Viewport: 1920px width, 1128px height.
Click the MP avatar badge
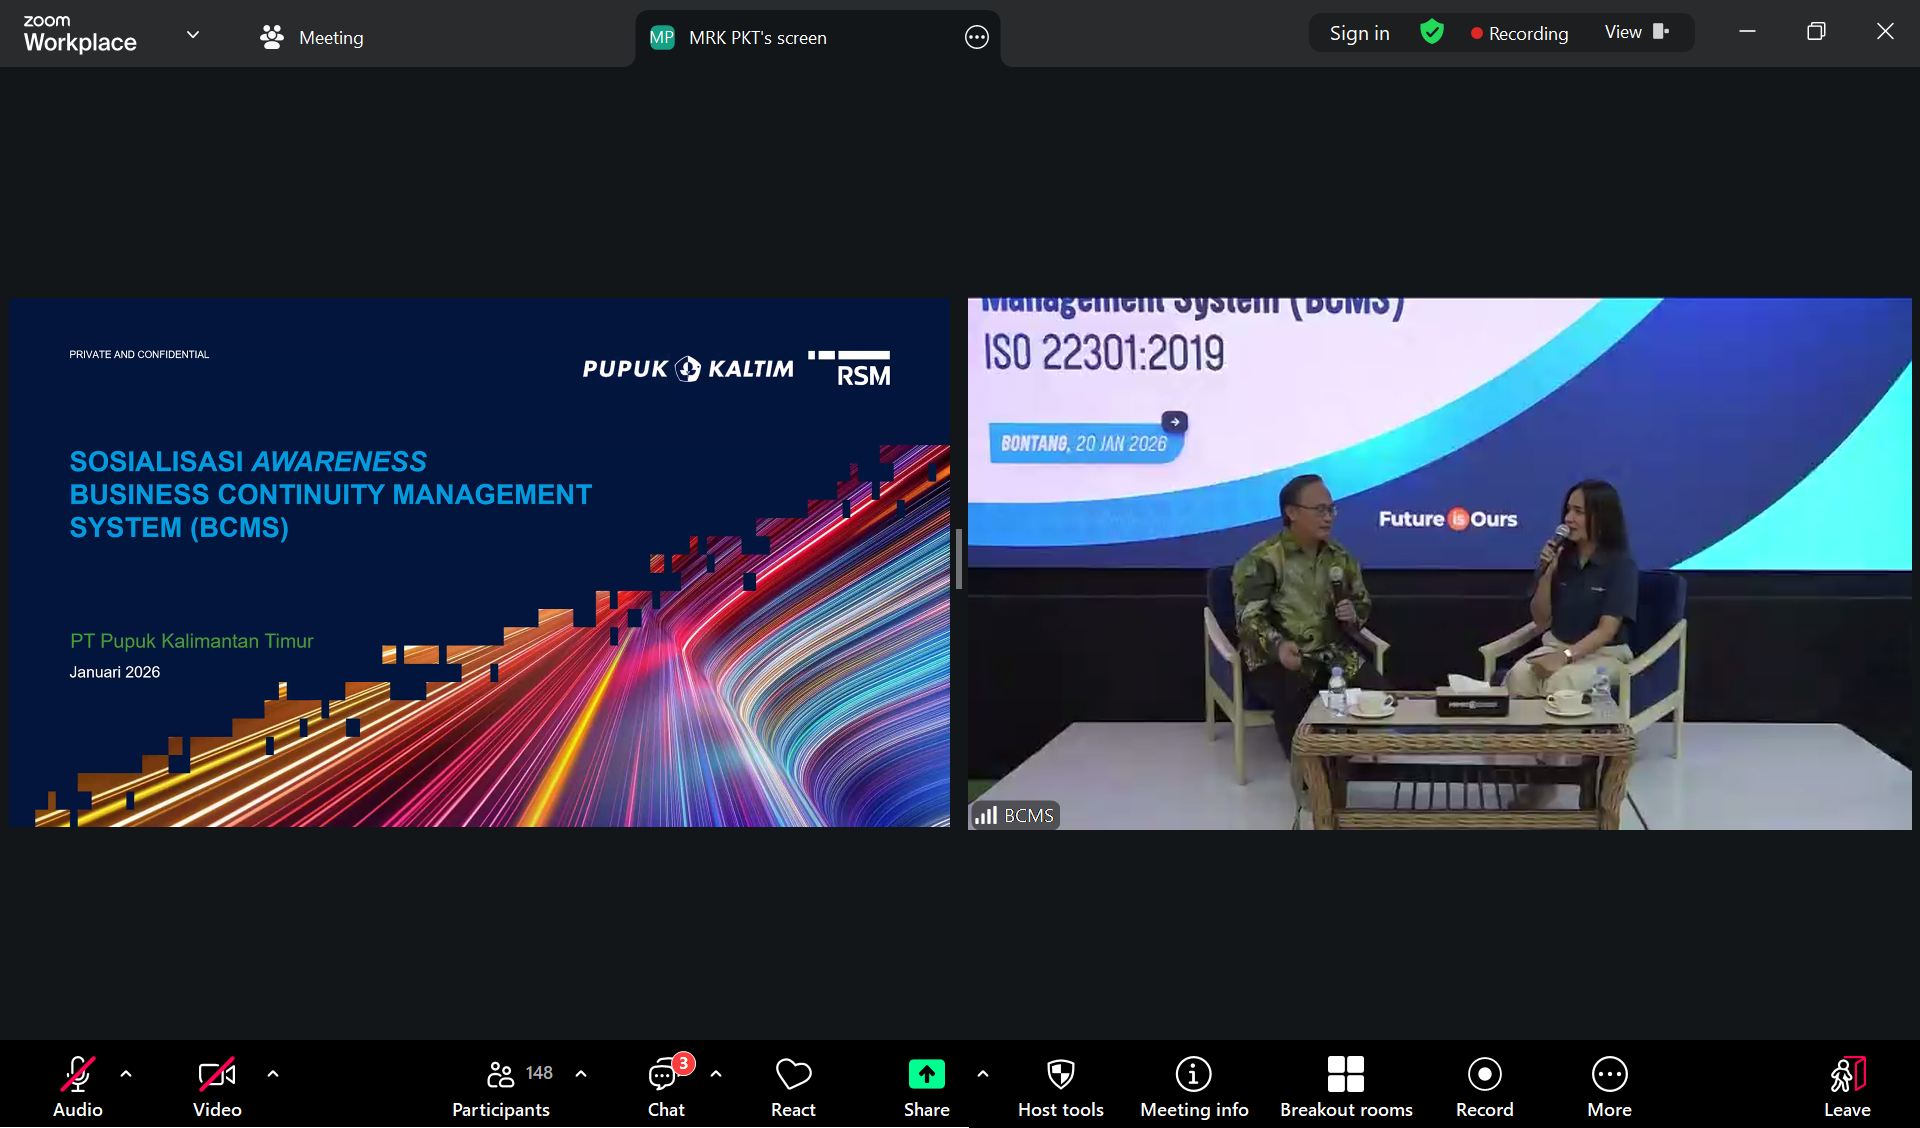point(662,38)
